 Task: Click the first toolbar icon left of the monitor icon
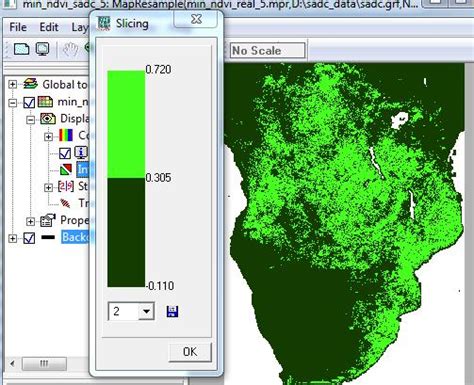pos(22,49)
